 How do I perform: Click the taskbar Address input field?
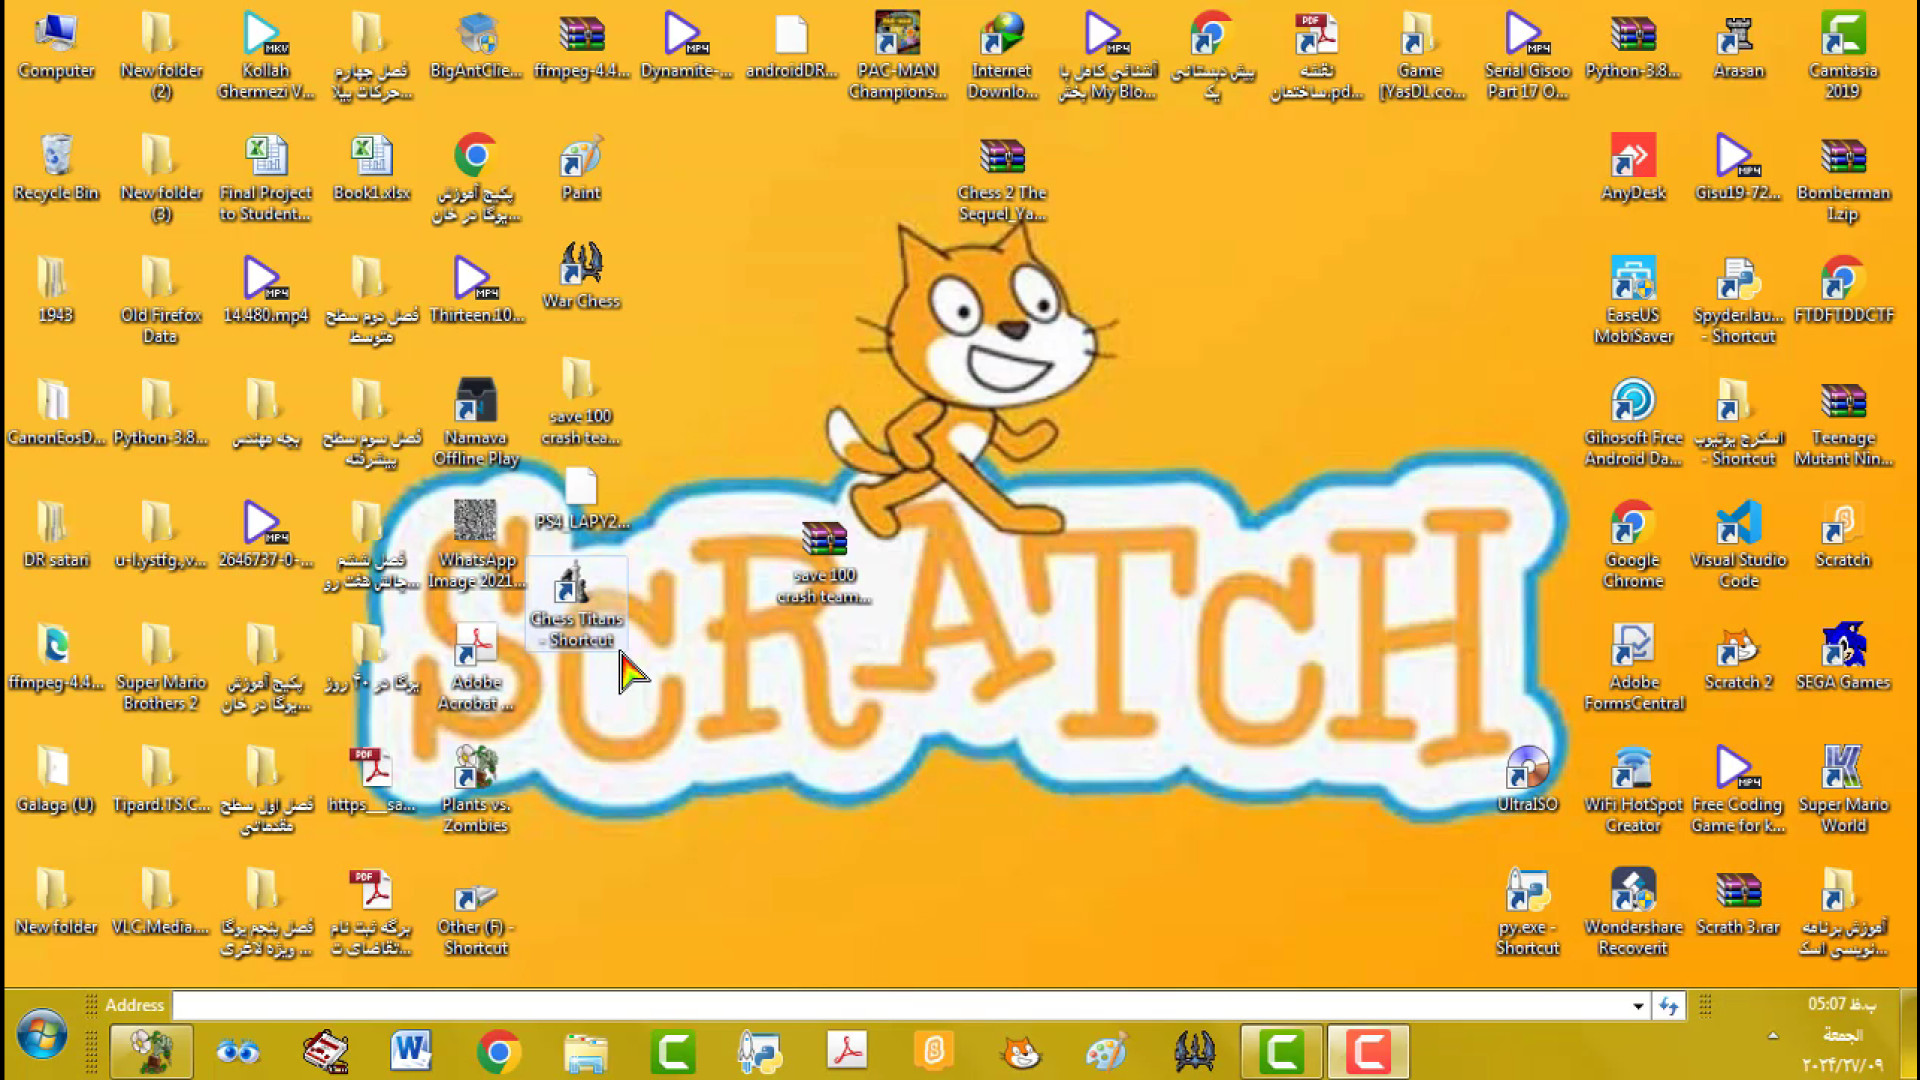[x=901, y=1005]
